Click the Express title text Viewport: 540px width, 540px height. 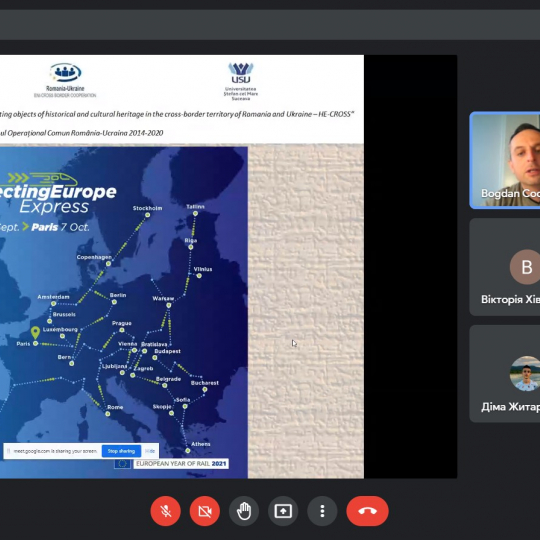pos(54,207)
